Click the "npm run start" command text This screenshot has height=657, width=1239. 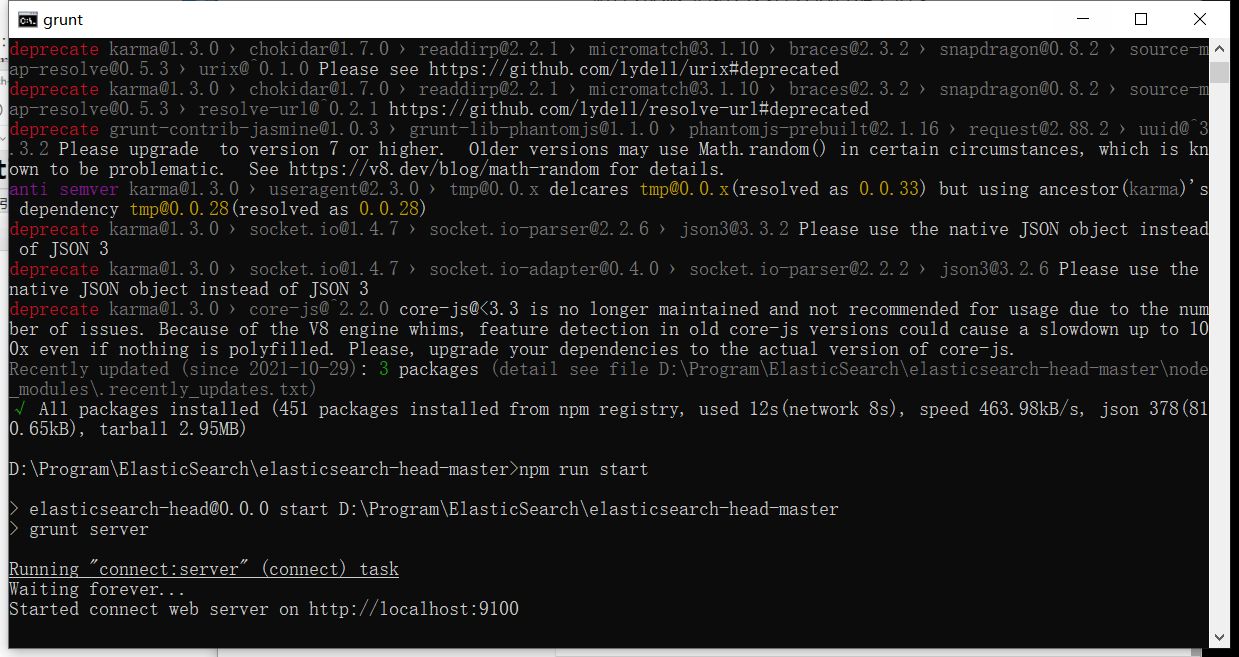[x=583, y=469]
